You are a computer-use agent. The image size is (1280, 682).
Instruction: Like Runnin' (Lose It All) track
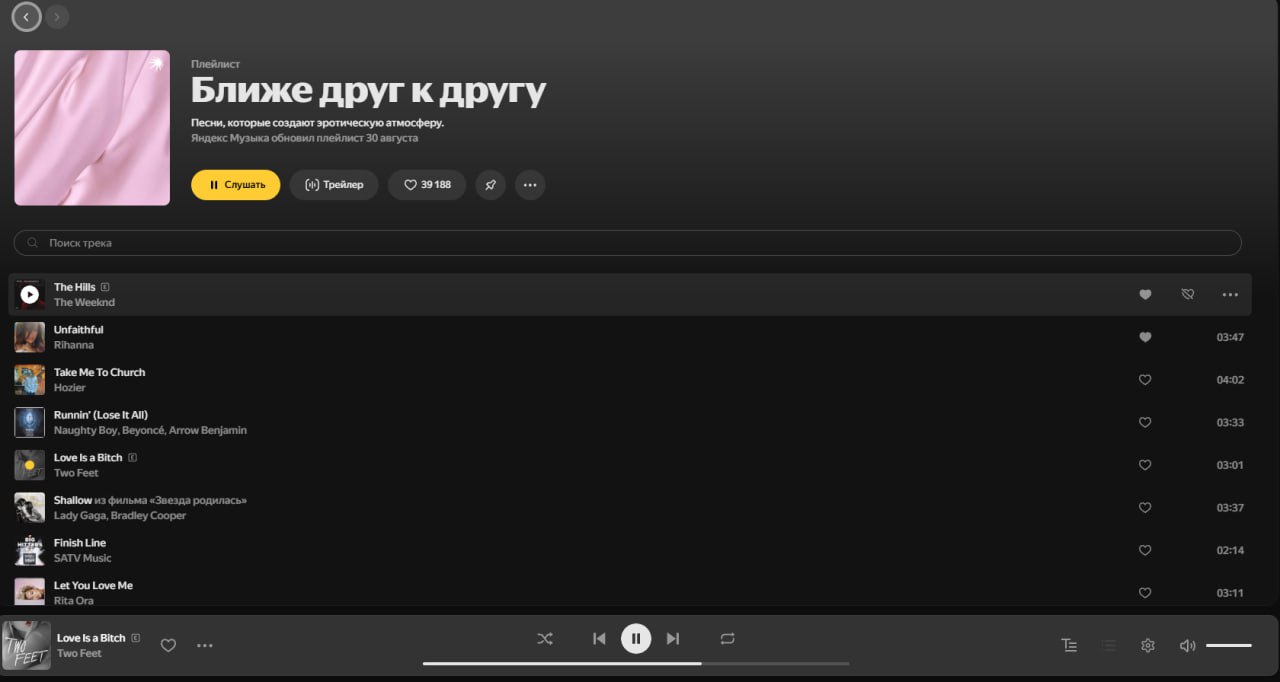pos(1145,422)
